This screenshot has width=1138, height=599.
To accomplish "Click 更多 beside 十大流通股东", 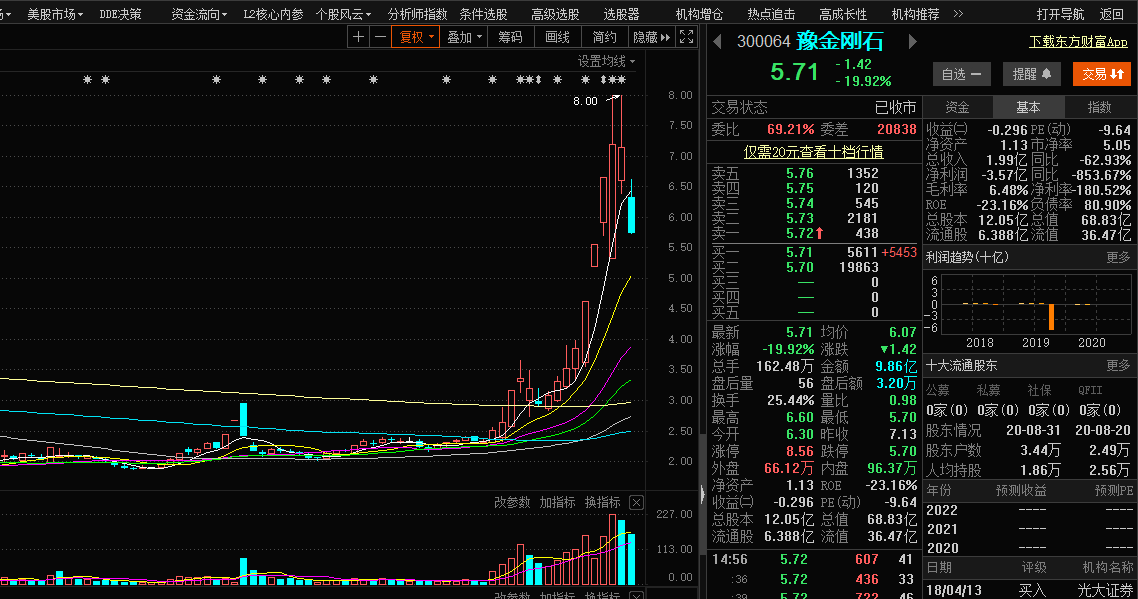I will [1118, 365].
